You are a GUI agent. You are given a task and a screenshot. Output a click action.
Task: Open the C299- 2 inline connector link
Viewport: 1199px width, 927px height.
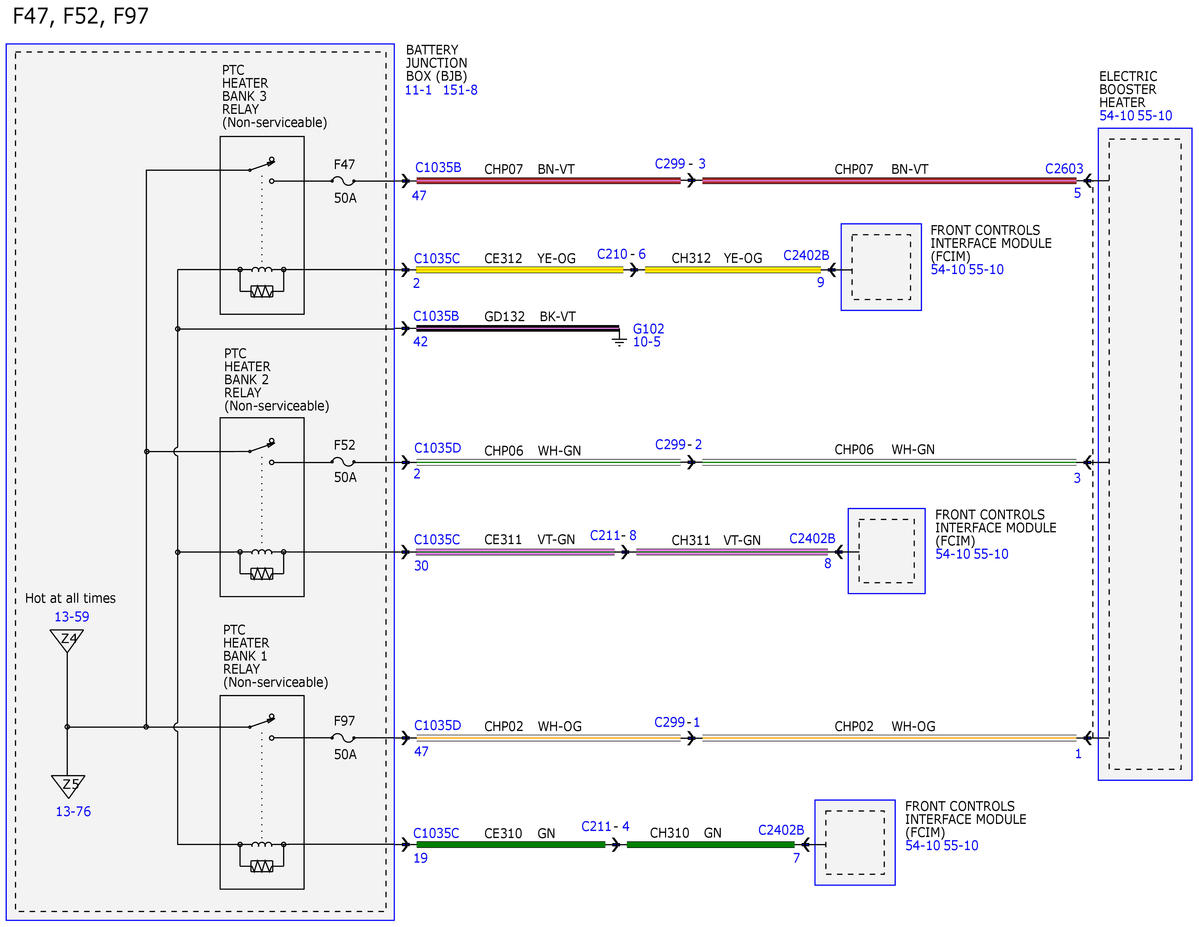[x=678, y=444]
